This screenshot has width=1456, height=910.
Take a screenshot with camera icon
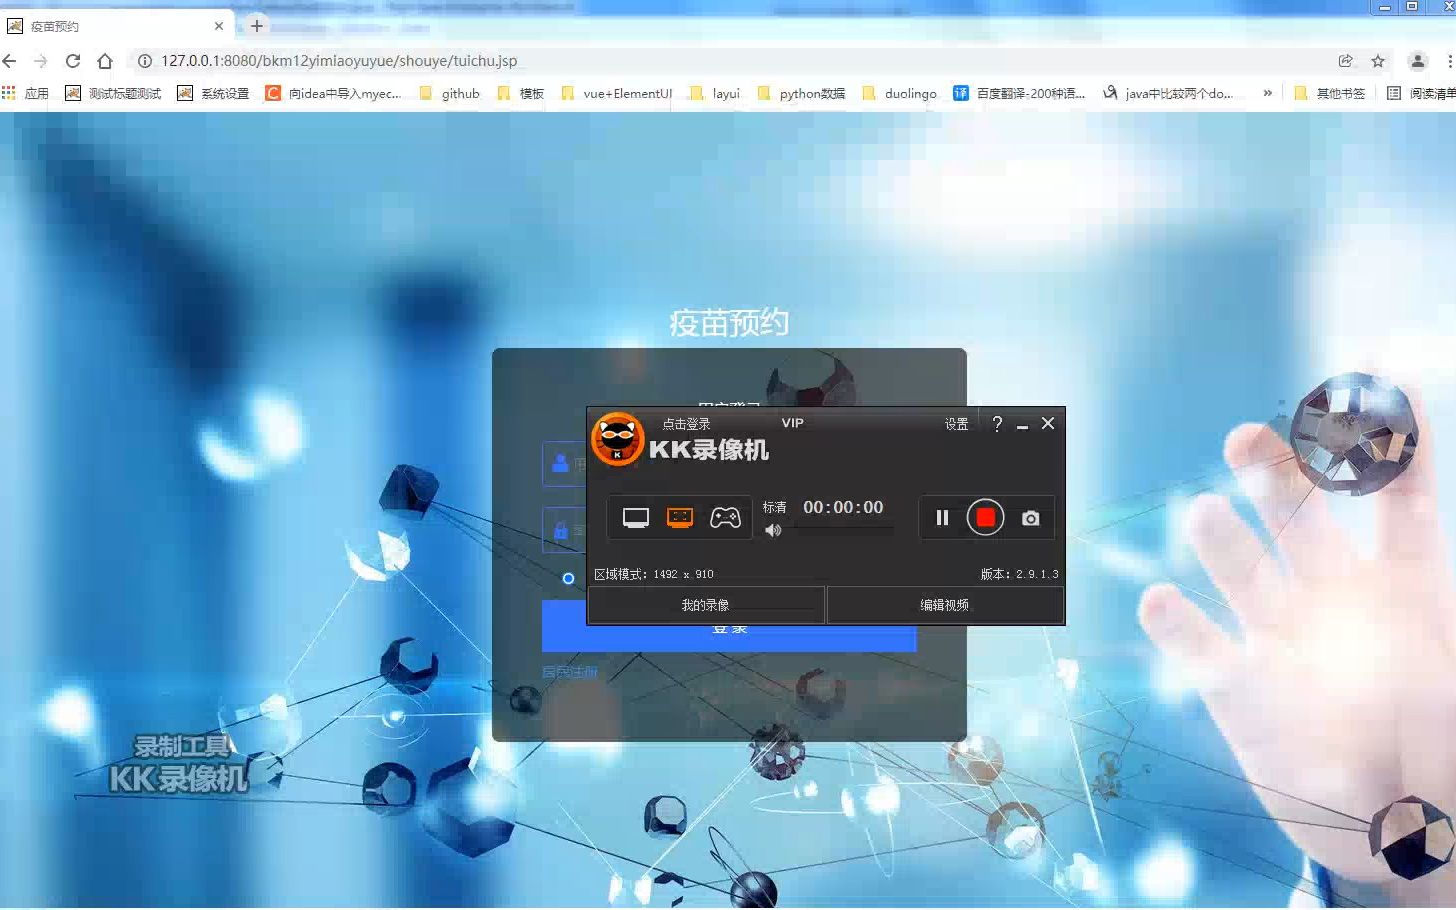(x=1030, y=518)
